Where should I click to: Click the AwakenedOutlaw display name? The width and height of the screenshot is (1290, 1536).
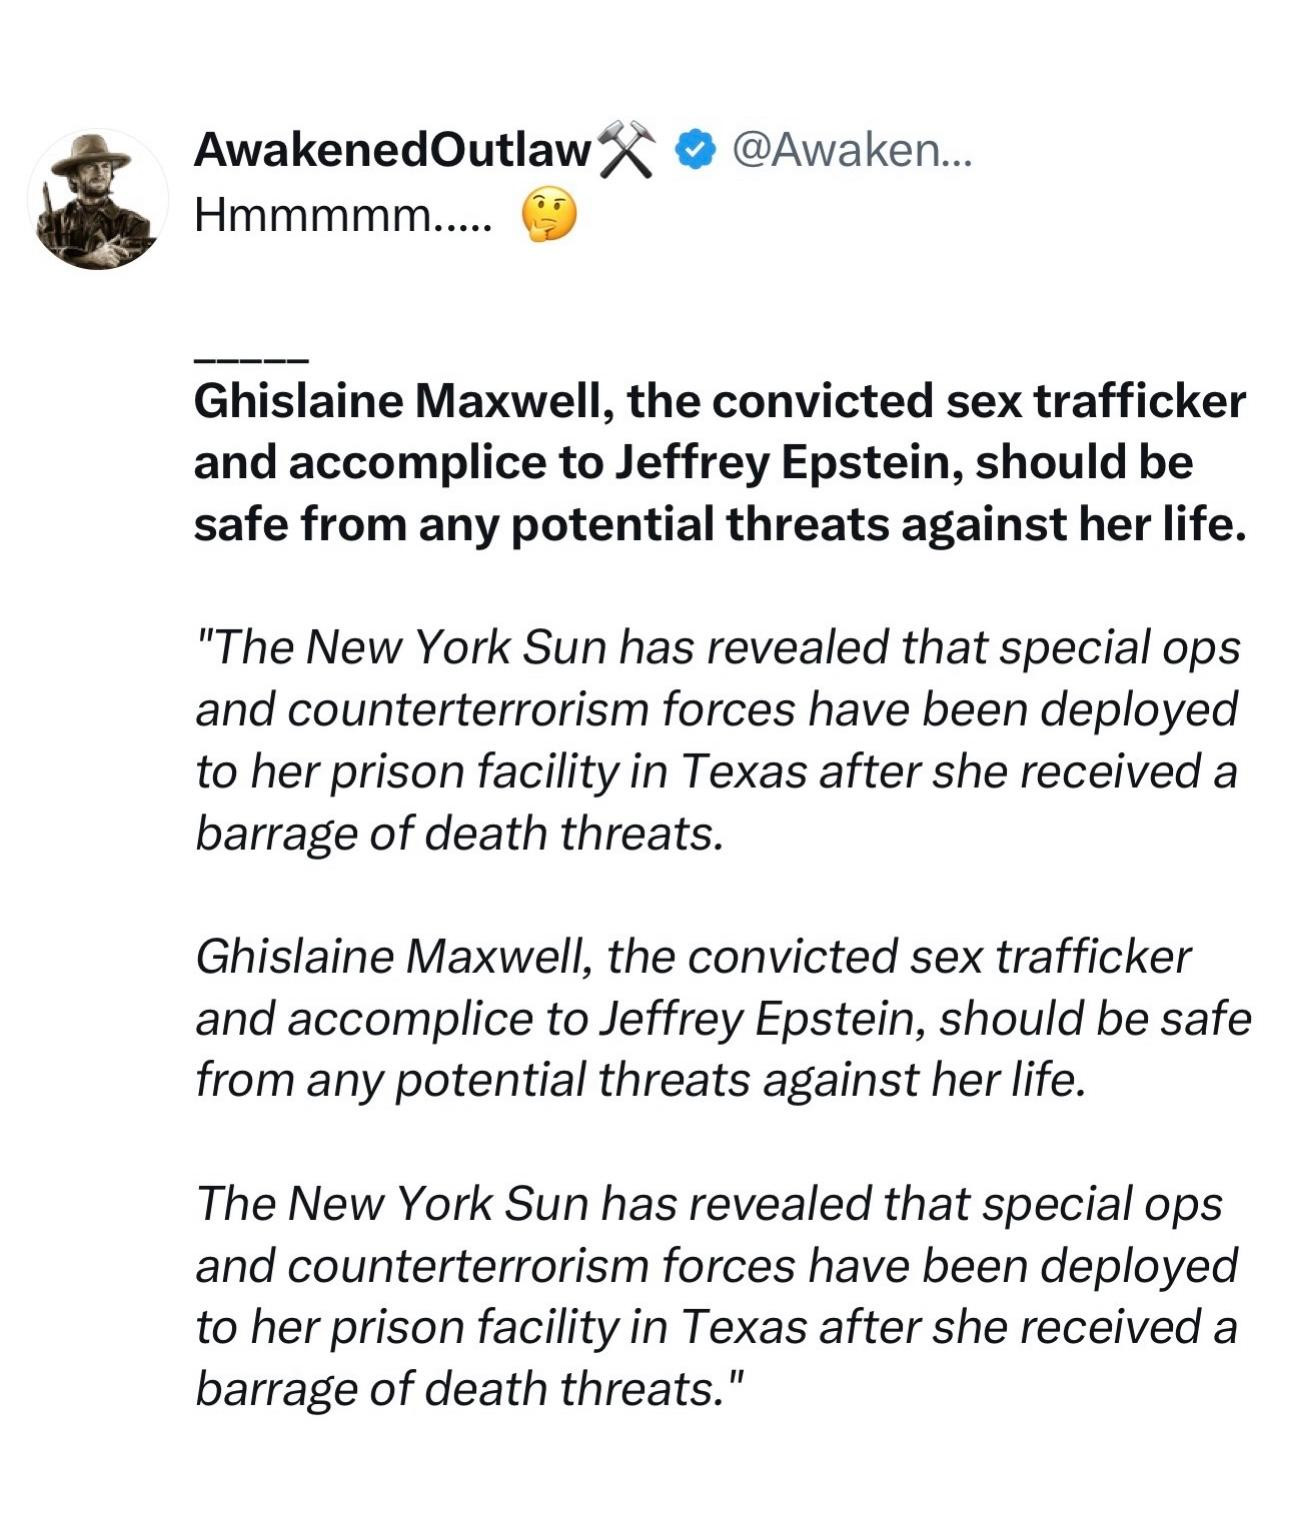[x=392, y=150]
